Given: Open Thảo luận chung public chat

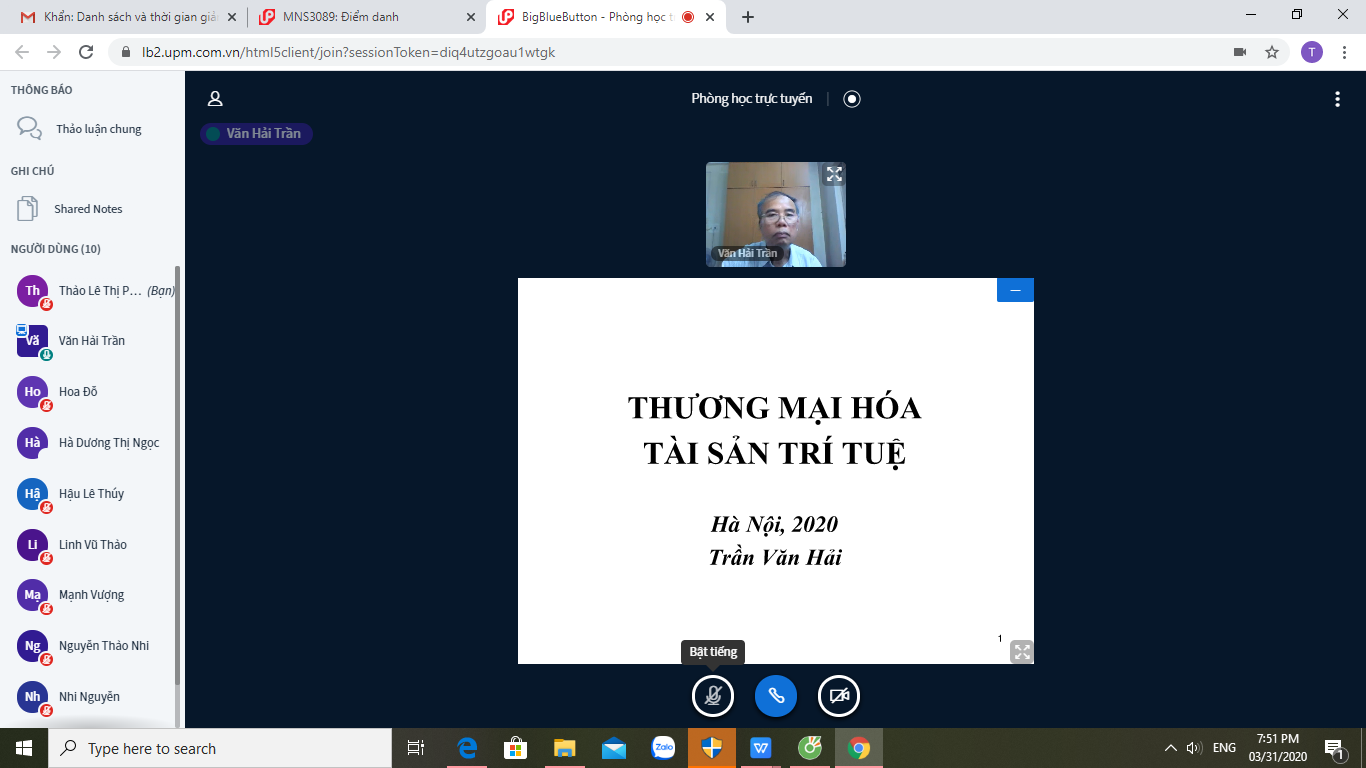Looking at the screenshot, I should 98,129.
